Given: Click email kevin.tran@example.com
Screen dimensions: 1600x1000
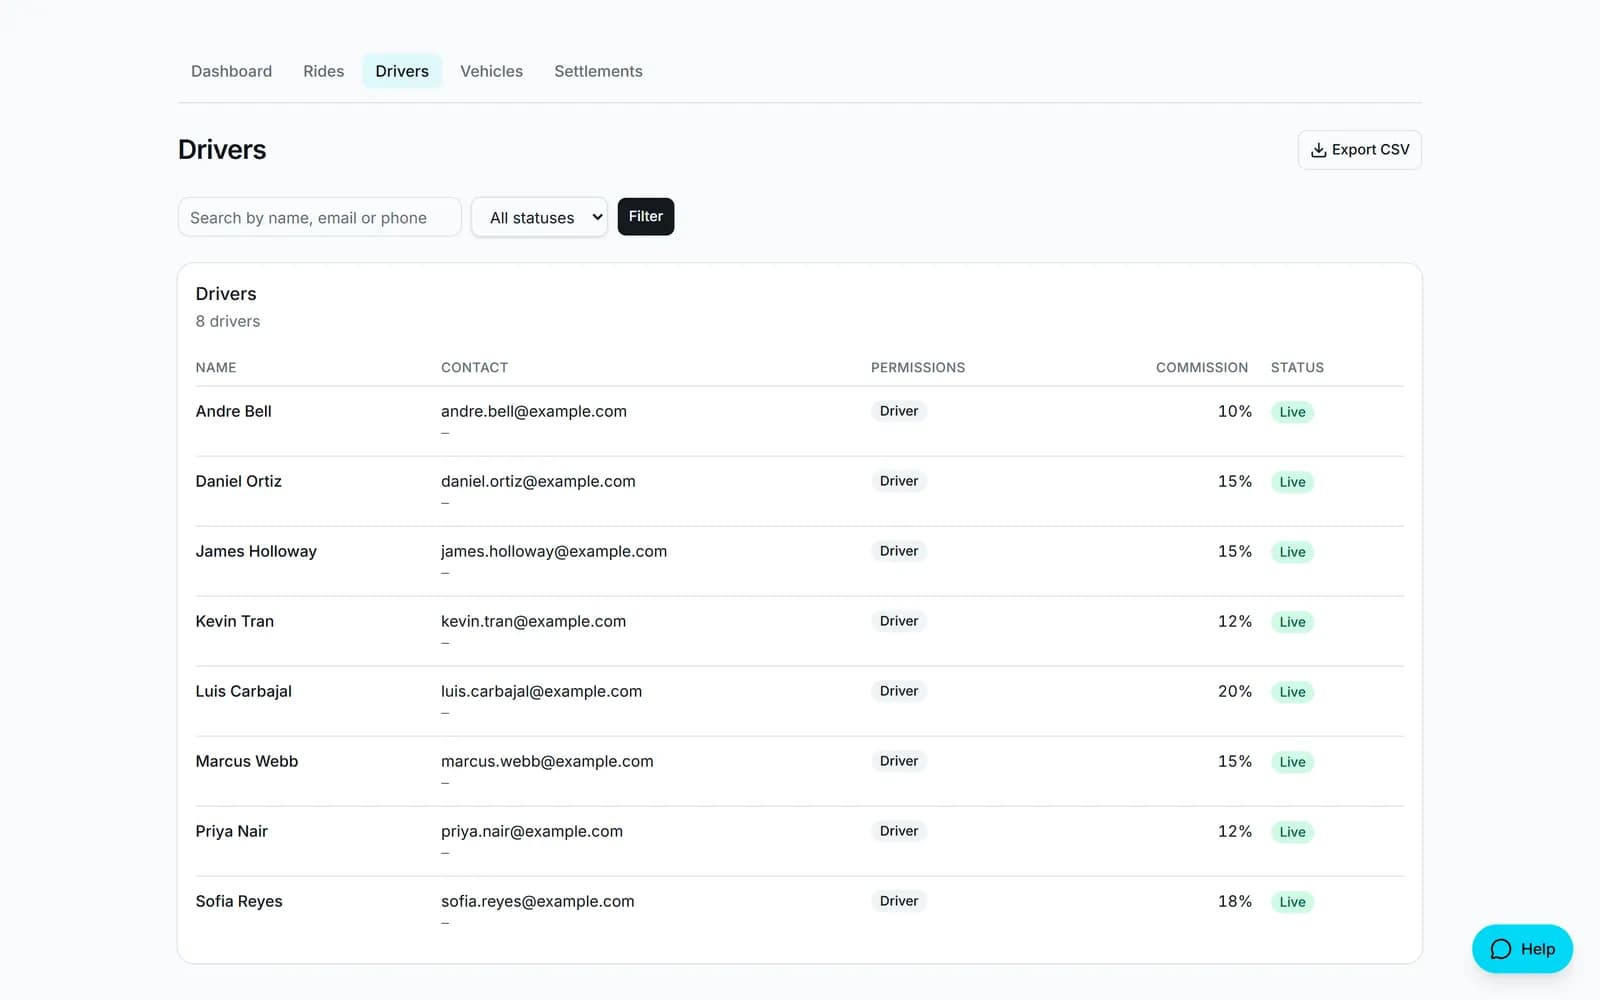Looking at the screenshot, I should 533,621.
